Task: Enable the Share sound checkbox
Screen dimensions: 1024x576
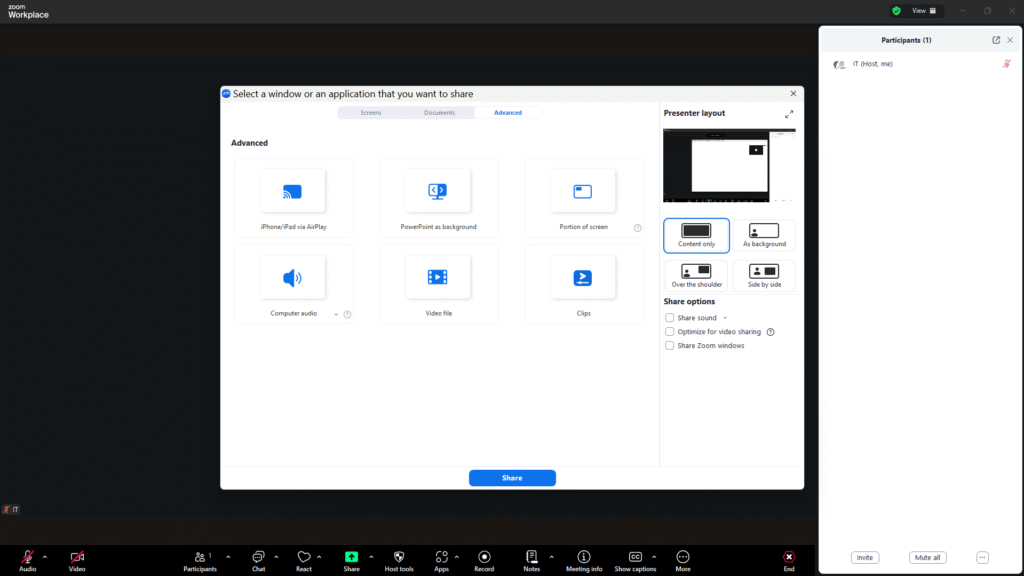Action: 670,318
